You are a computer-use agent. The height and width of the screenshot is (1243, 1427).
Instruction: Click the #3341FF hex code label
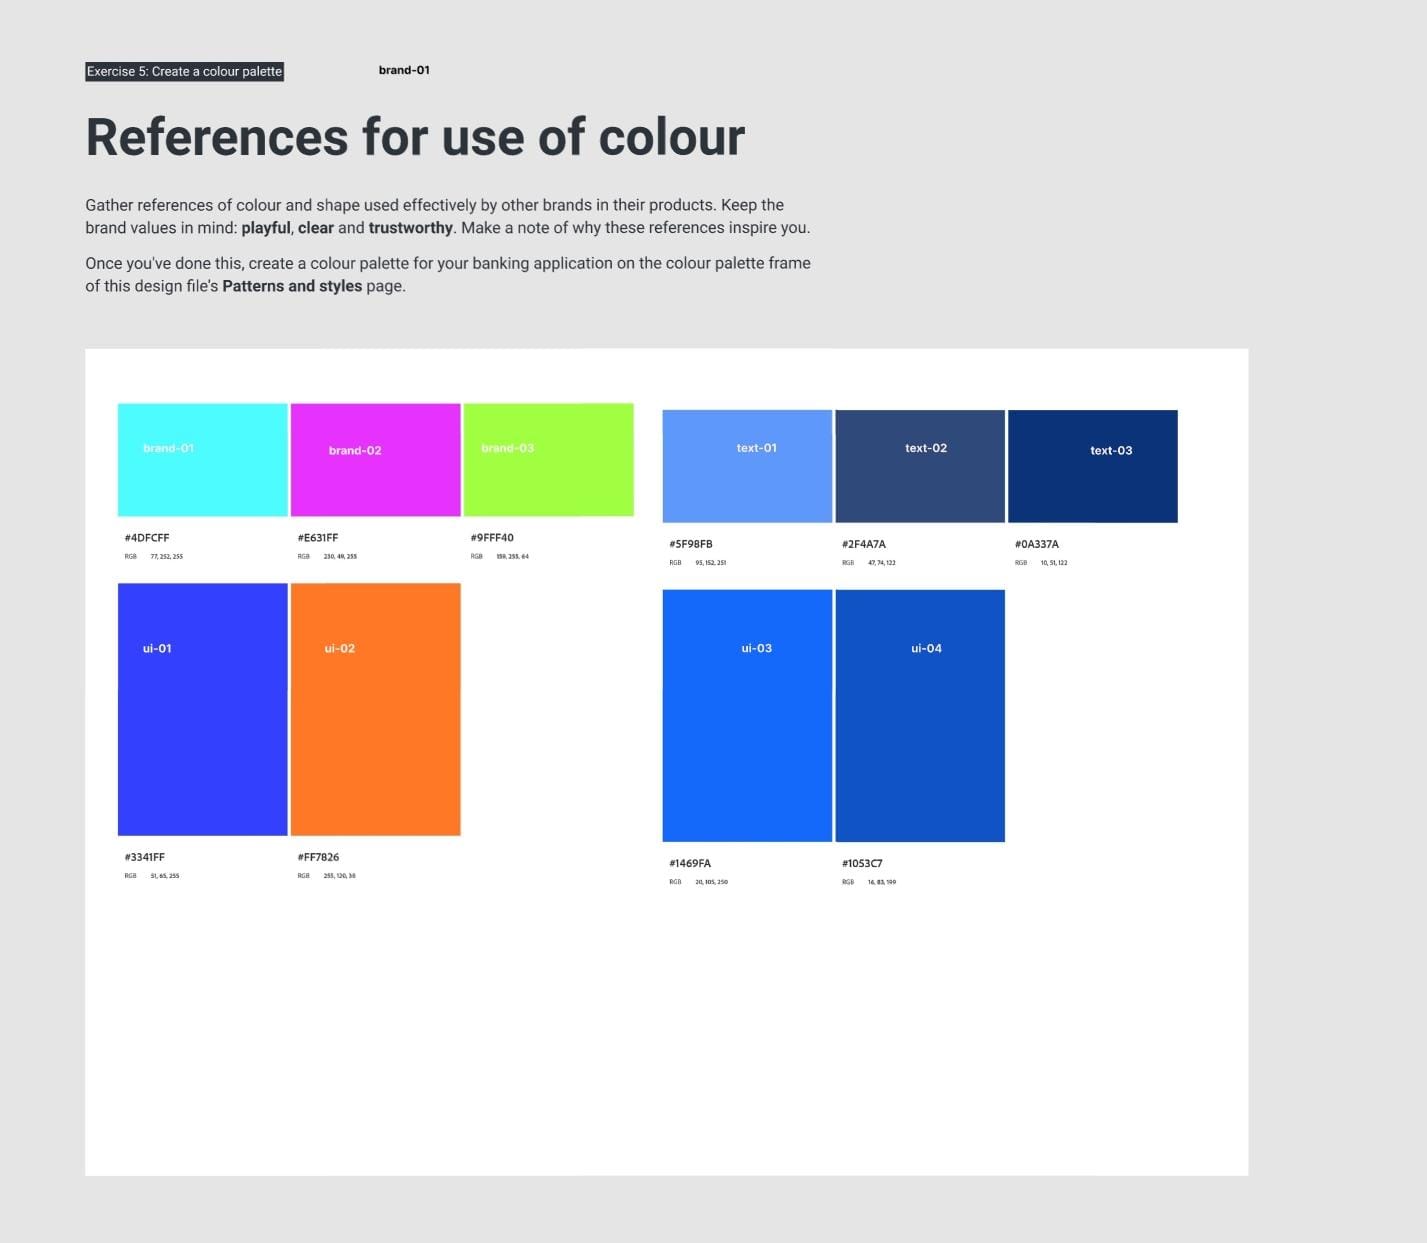pyautogui.click(x=145, y=857)
